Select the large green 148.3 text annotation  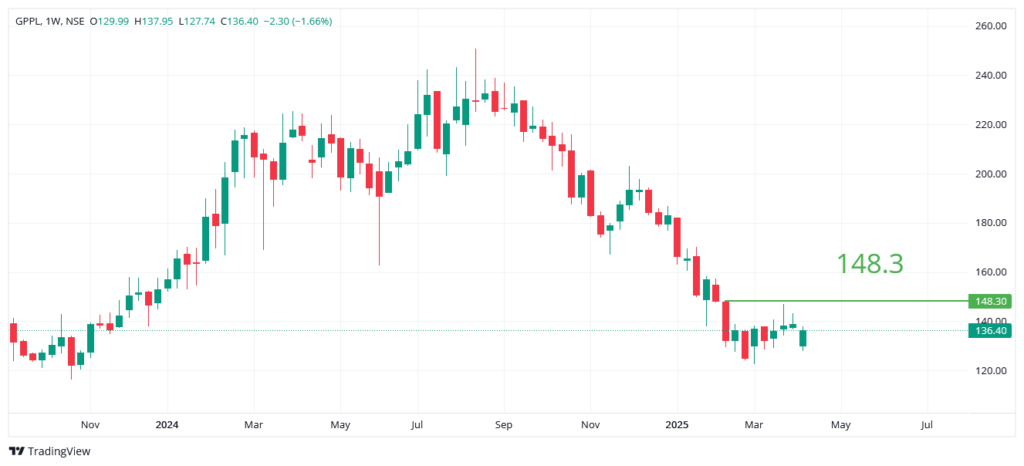(869, 264)
